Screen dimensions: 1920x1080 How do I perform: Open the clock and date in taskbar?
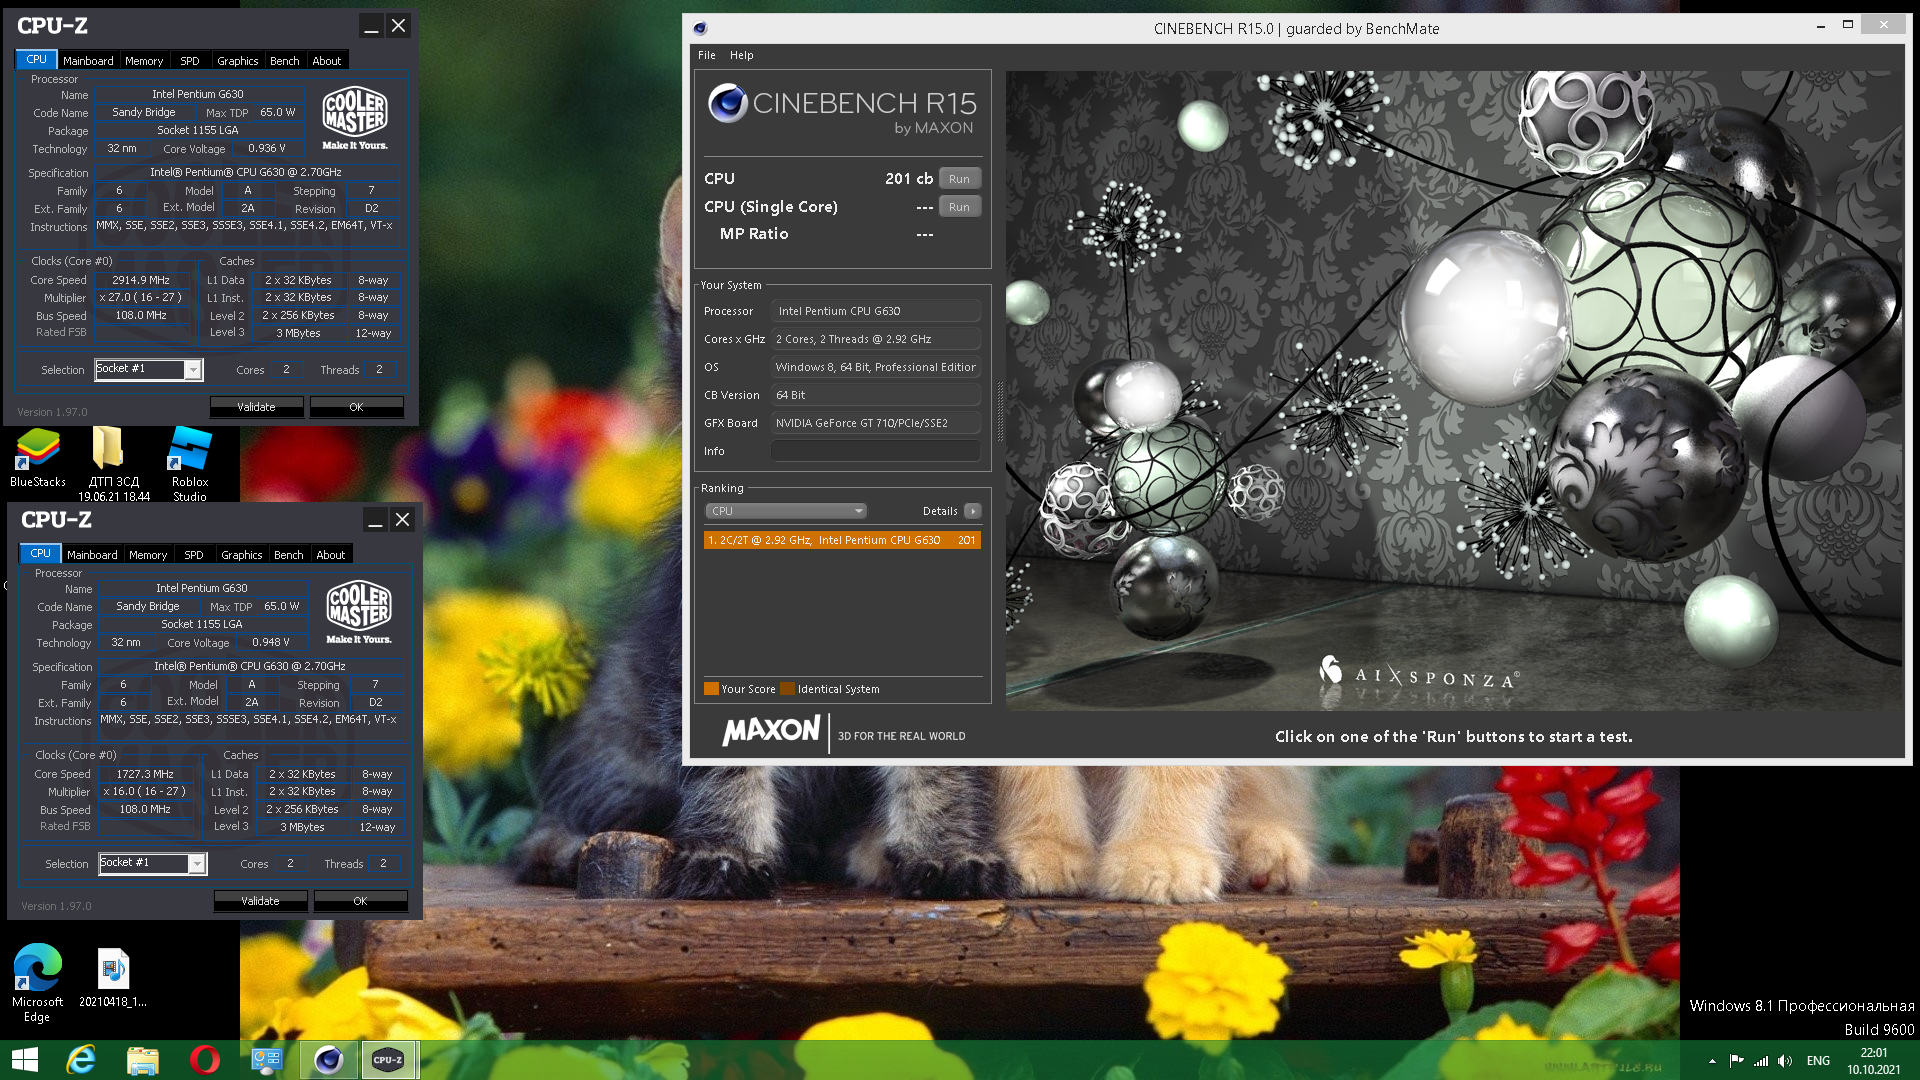pyautogui.click(x=1874, y=1061)
